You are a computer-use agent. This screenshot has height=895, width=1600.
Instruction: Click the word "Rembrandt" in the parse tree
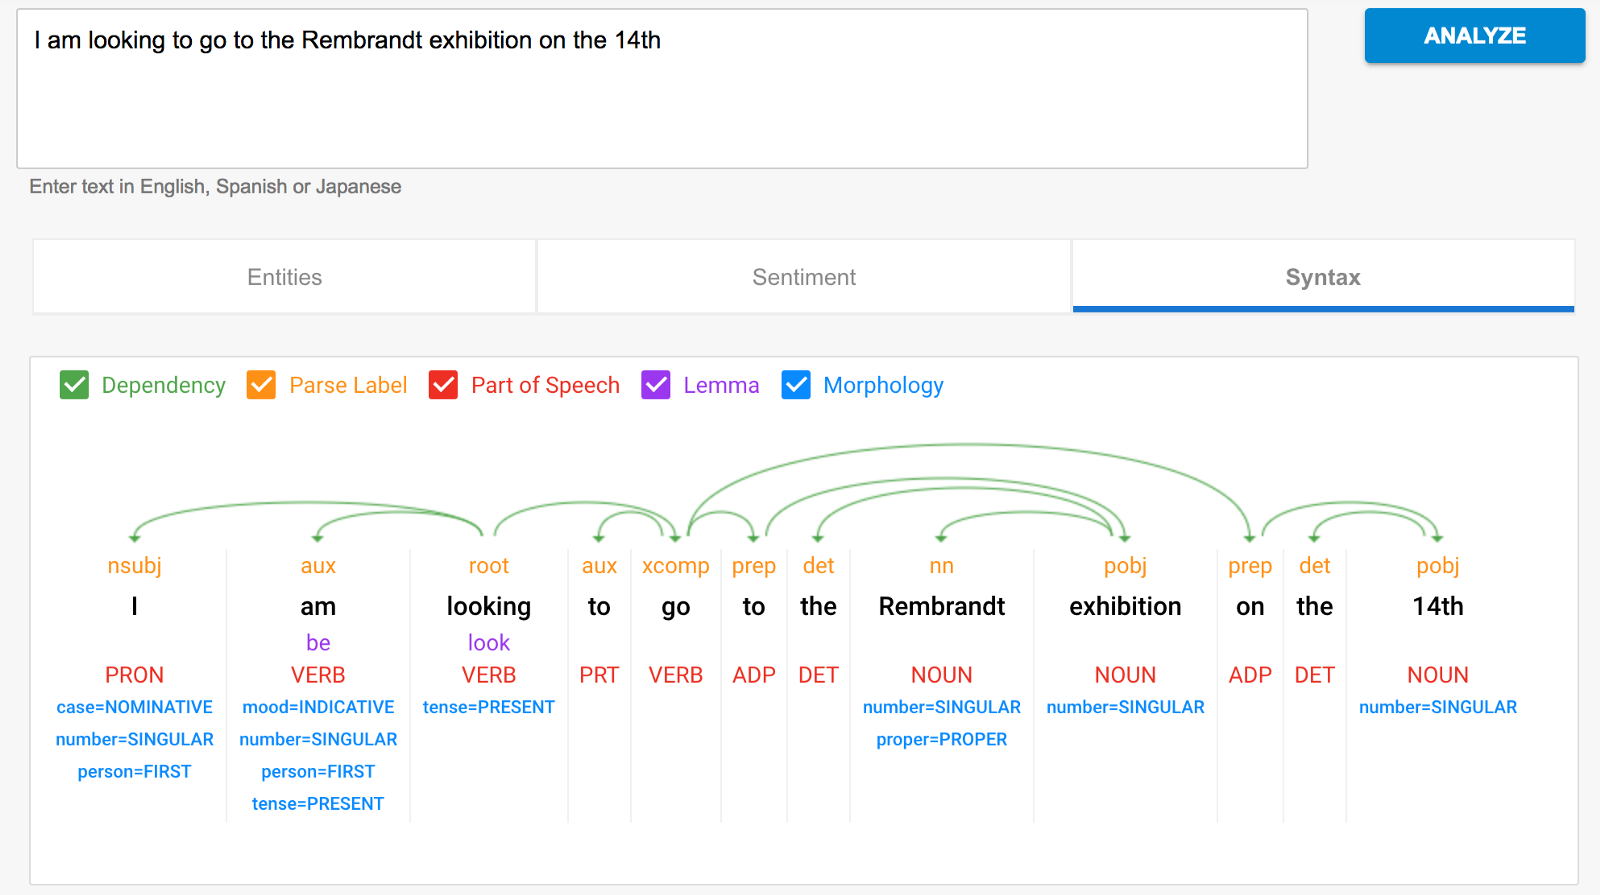pos(941,606)
